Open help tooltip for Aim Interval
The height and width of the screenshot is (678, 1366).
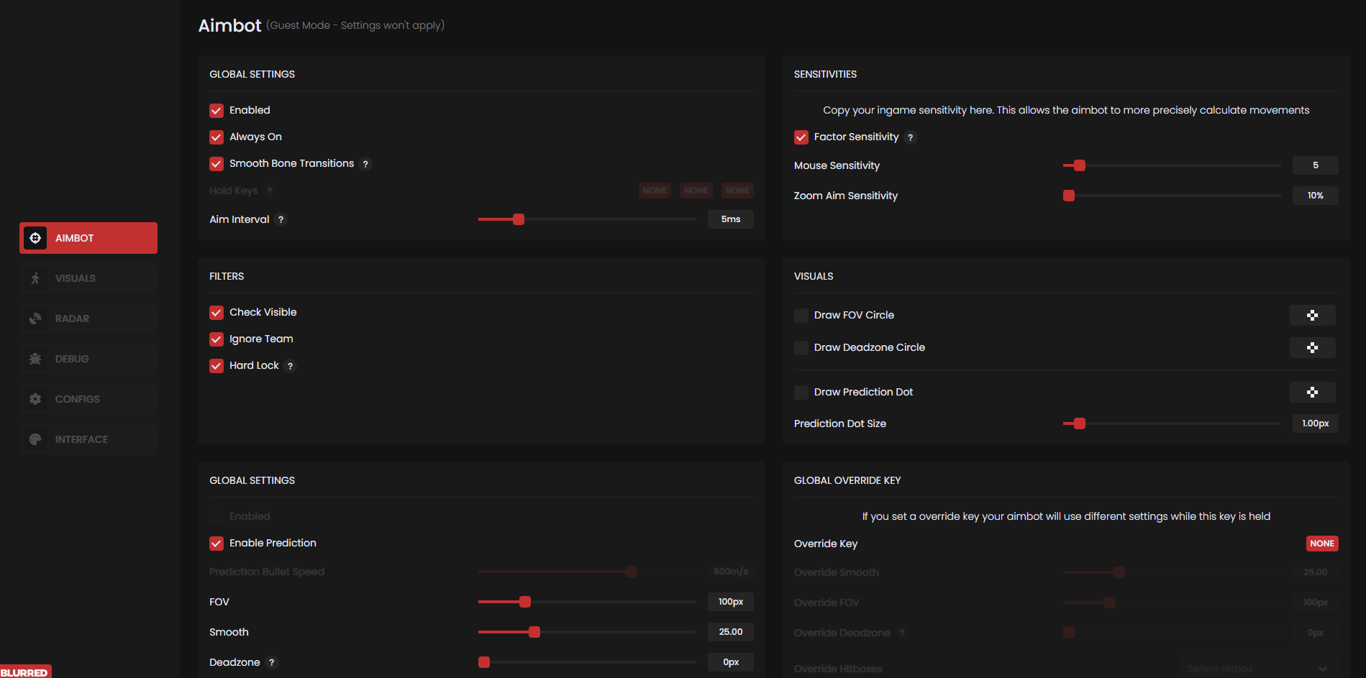click(x=281, y=220)
